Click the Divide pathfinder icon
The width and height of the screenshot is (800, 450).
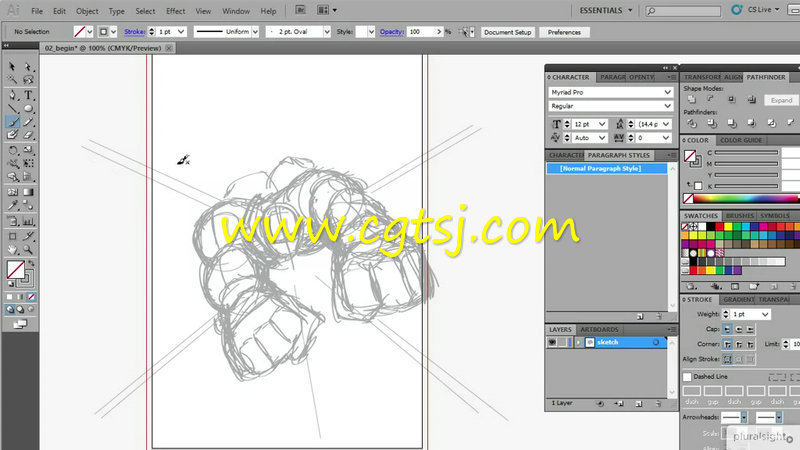(x=691, y=123)
